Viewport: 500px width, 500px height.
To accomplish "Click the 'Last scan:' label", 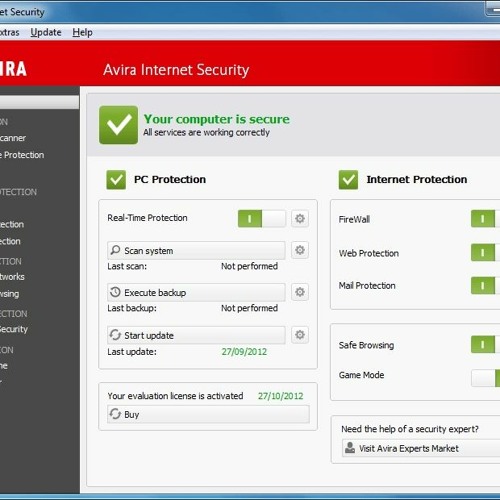I will point(127,266).
